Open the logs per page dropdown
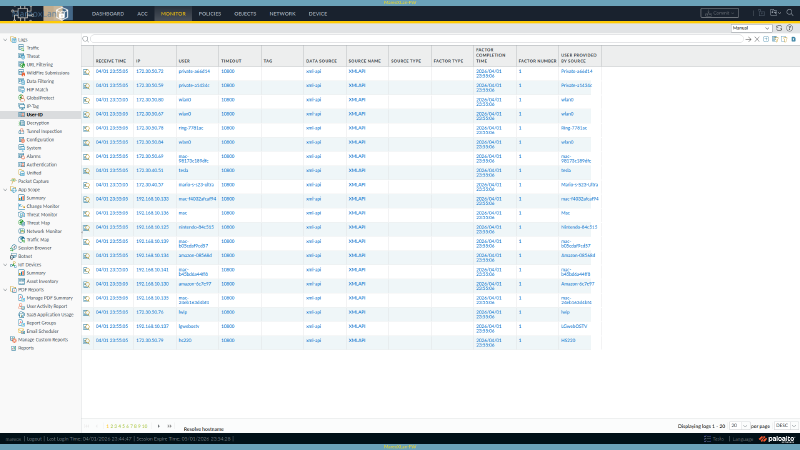This screenshot has height=450, width=800. click(x=739, y=426)
